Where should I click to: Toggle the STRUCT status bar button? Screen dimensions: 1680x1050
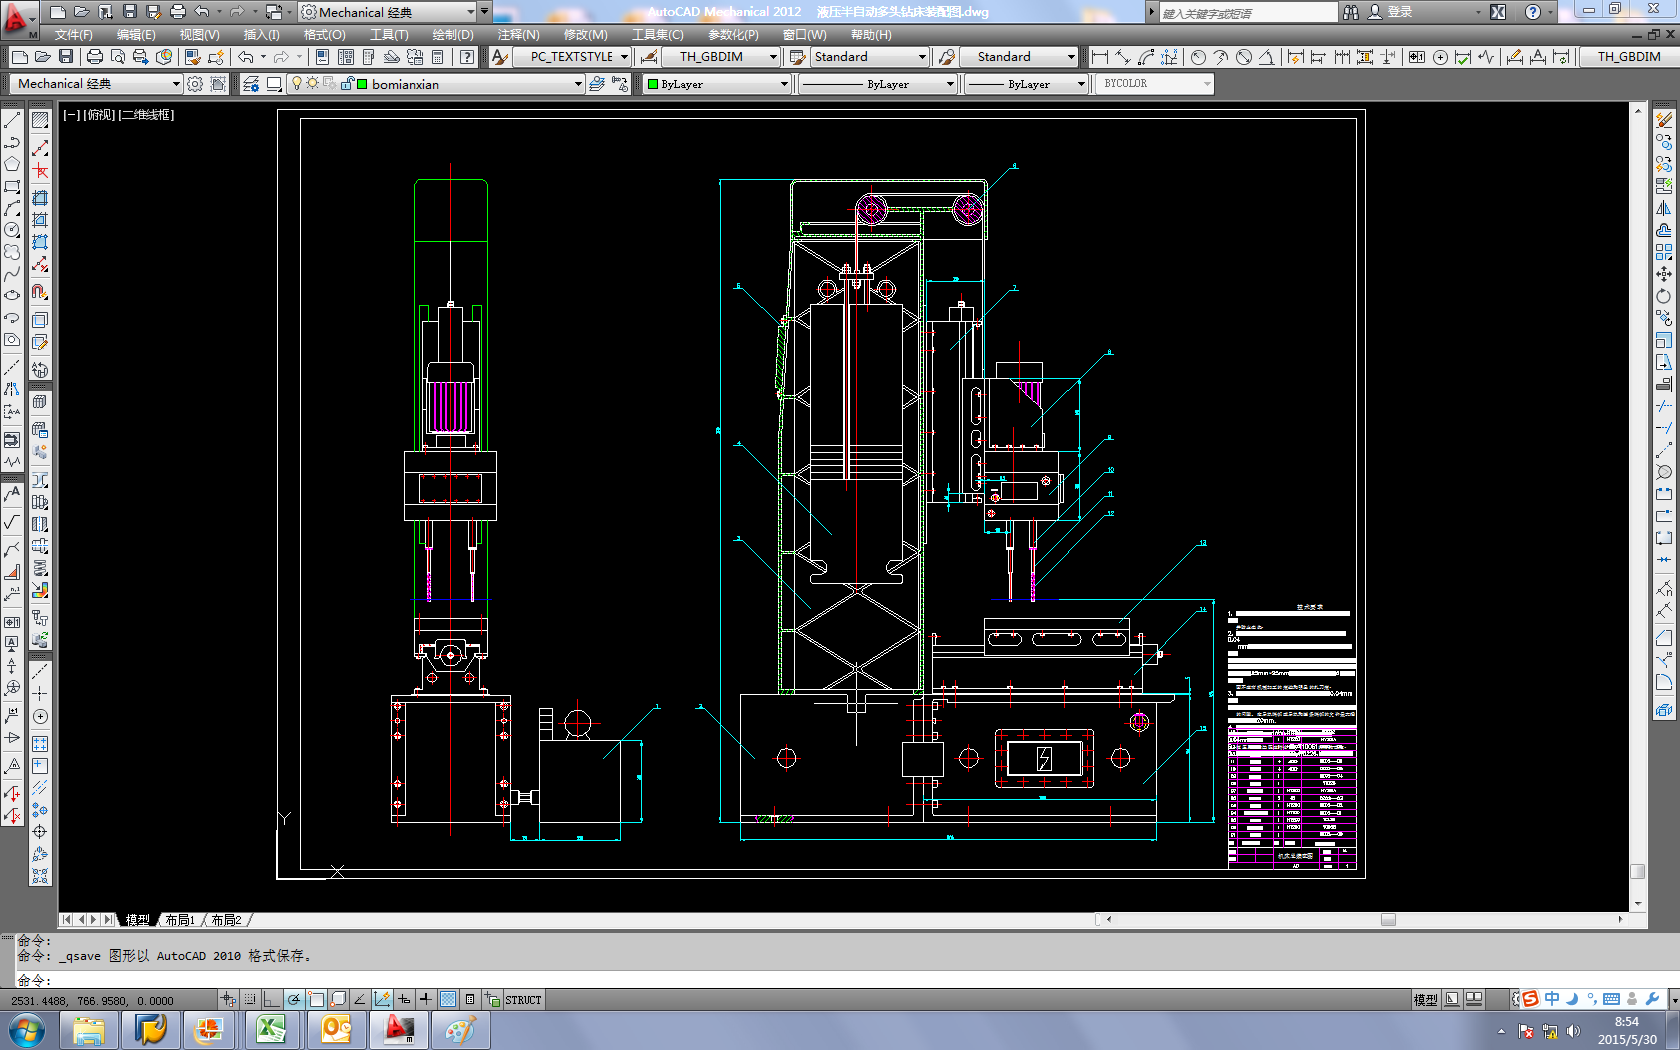[x=522, y=999]
